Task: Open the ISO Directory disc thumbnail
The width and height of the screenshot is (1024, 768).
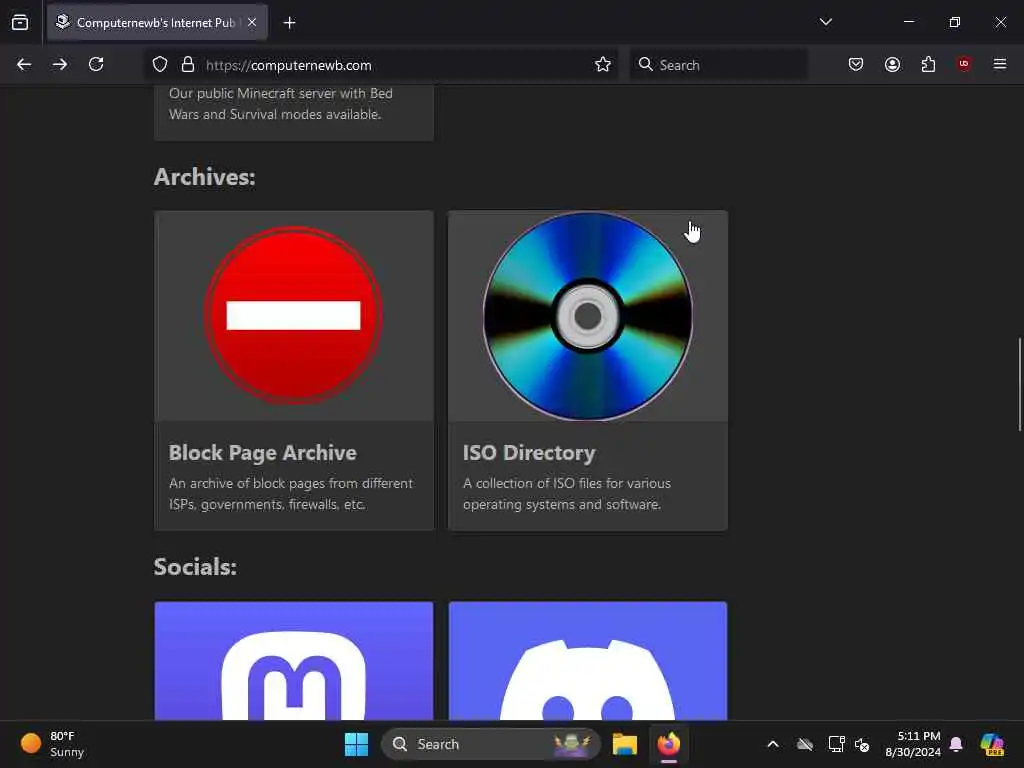Action: click(588, 315)
